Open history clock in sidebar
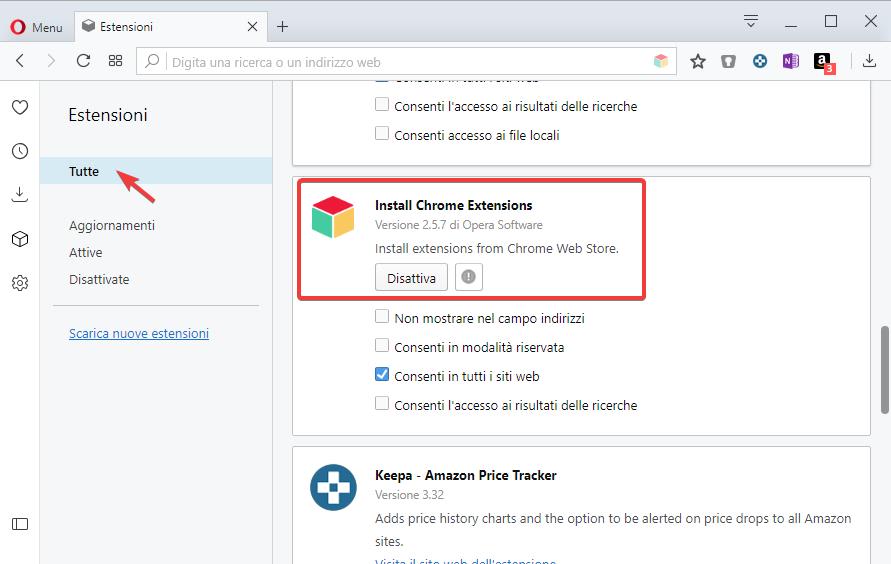Screen dimensions: 891x564 20,151
